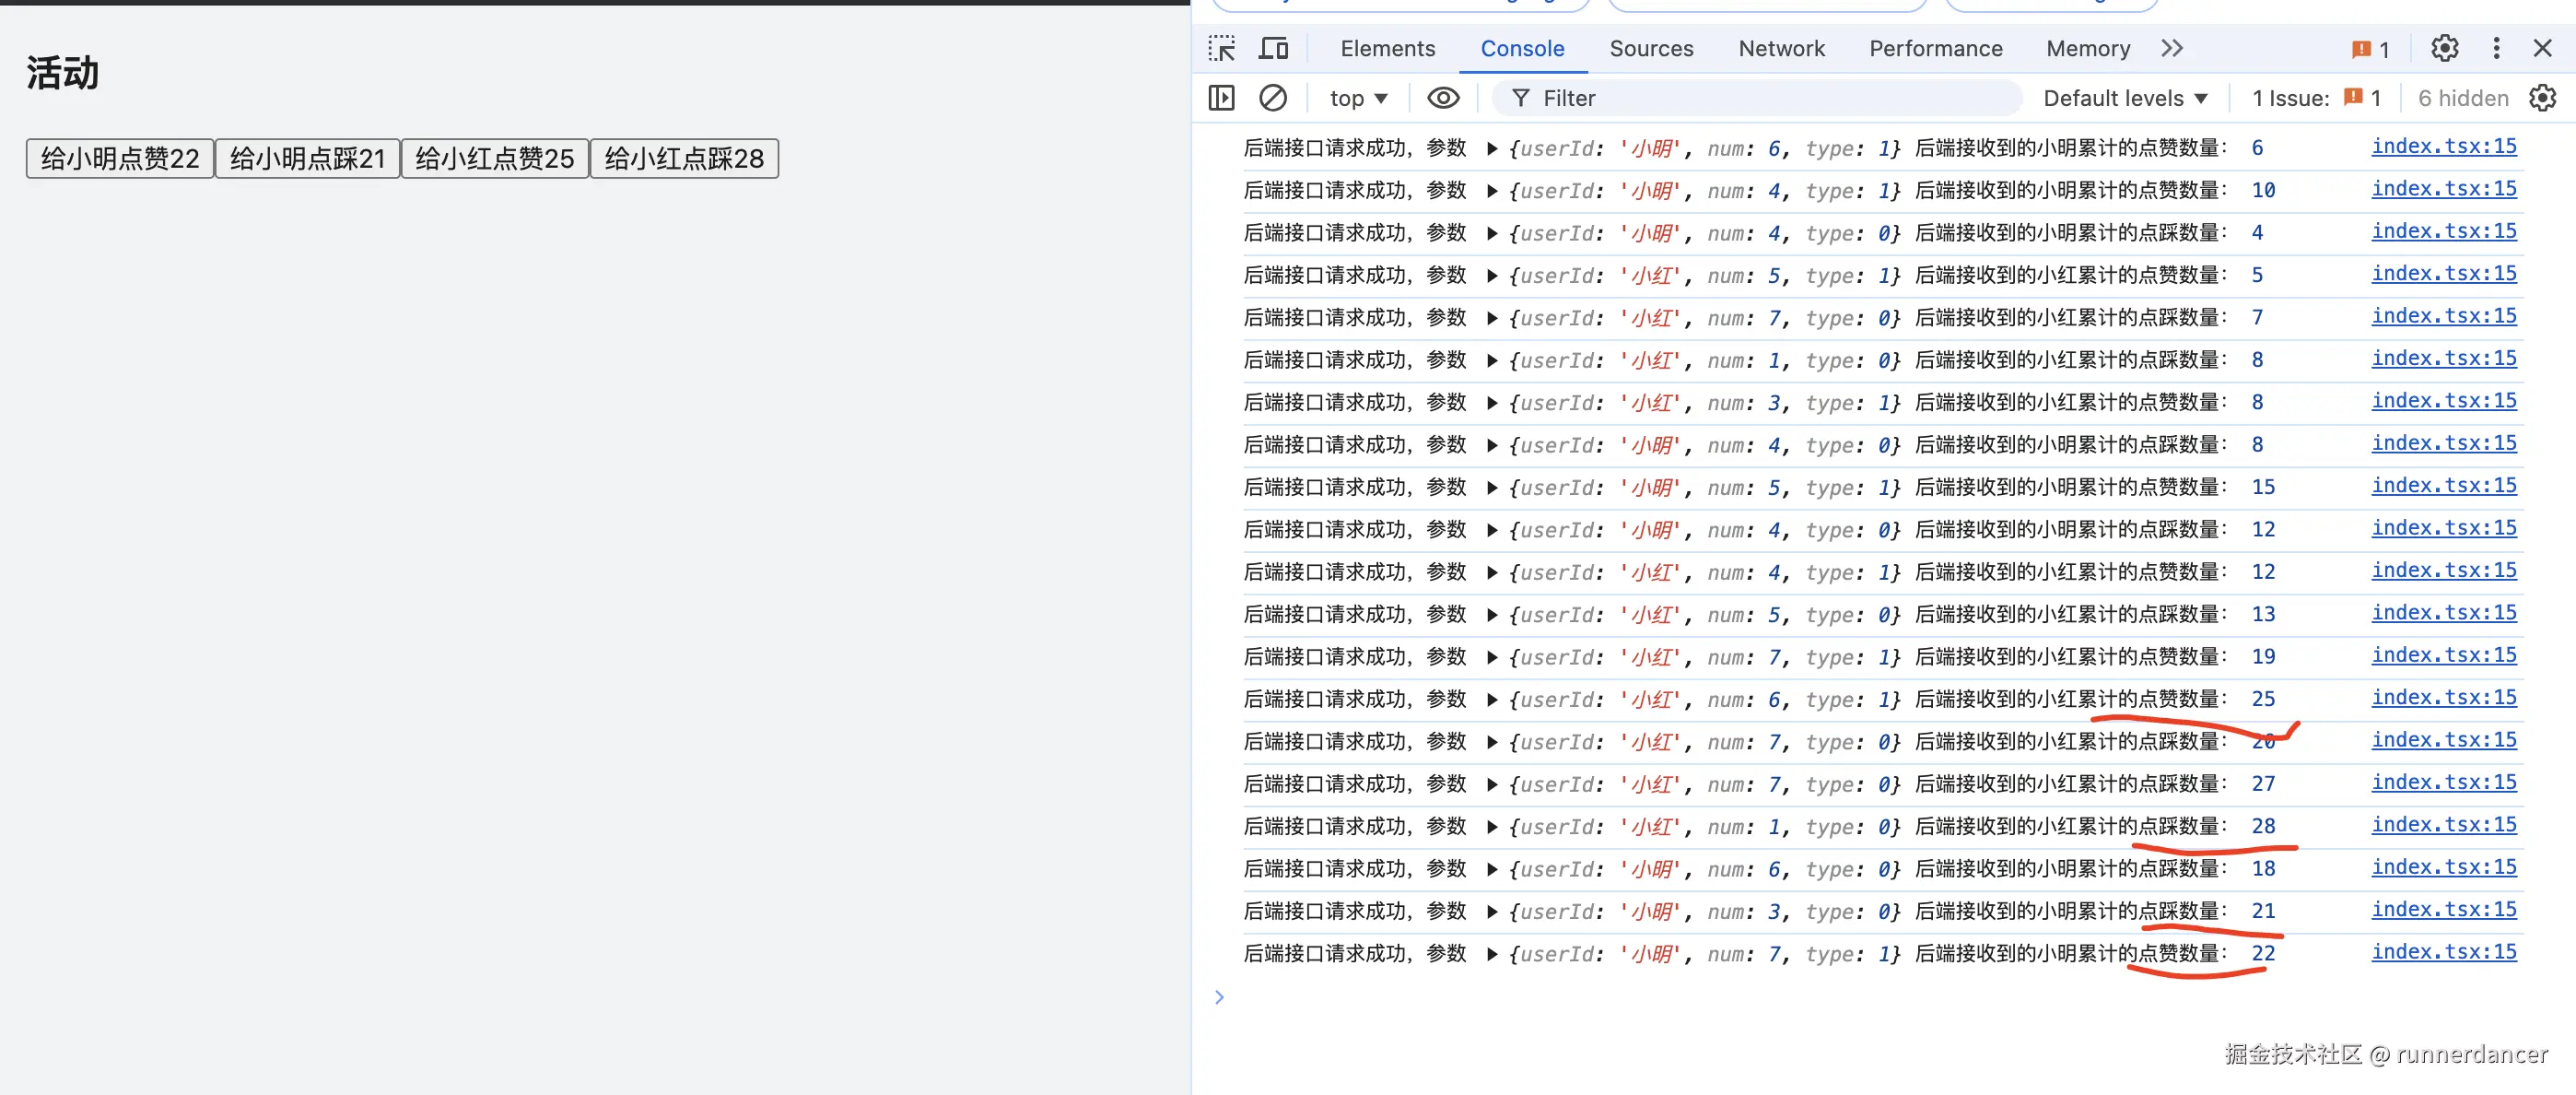The height and width of the screenshot is (1095, 2576).
Task: Open the DevTools three-dot menu
Action: point(2496,48)
